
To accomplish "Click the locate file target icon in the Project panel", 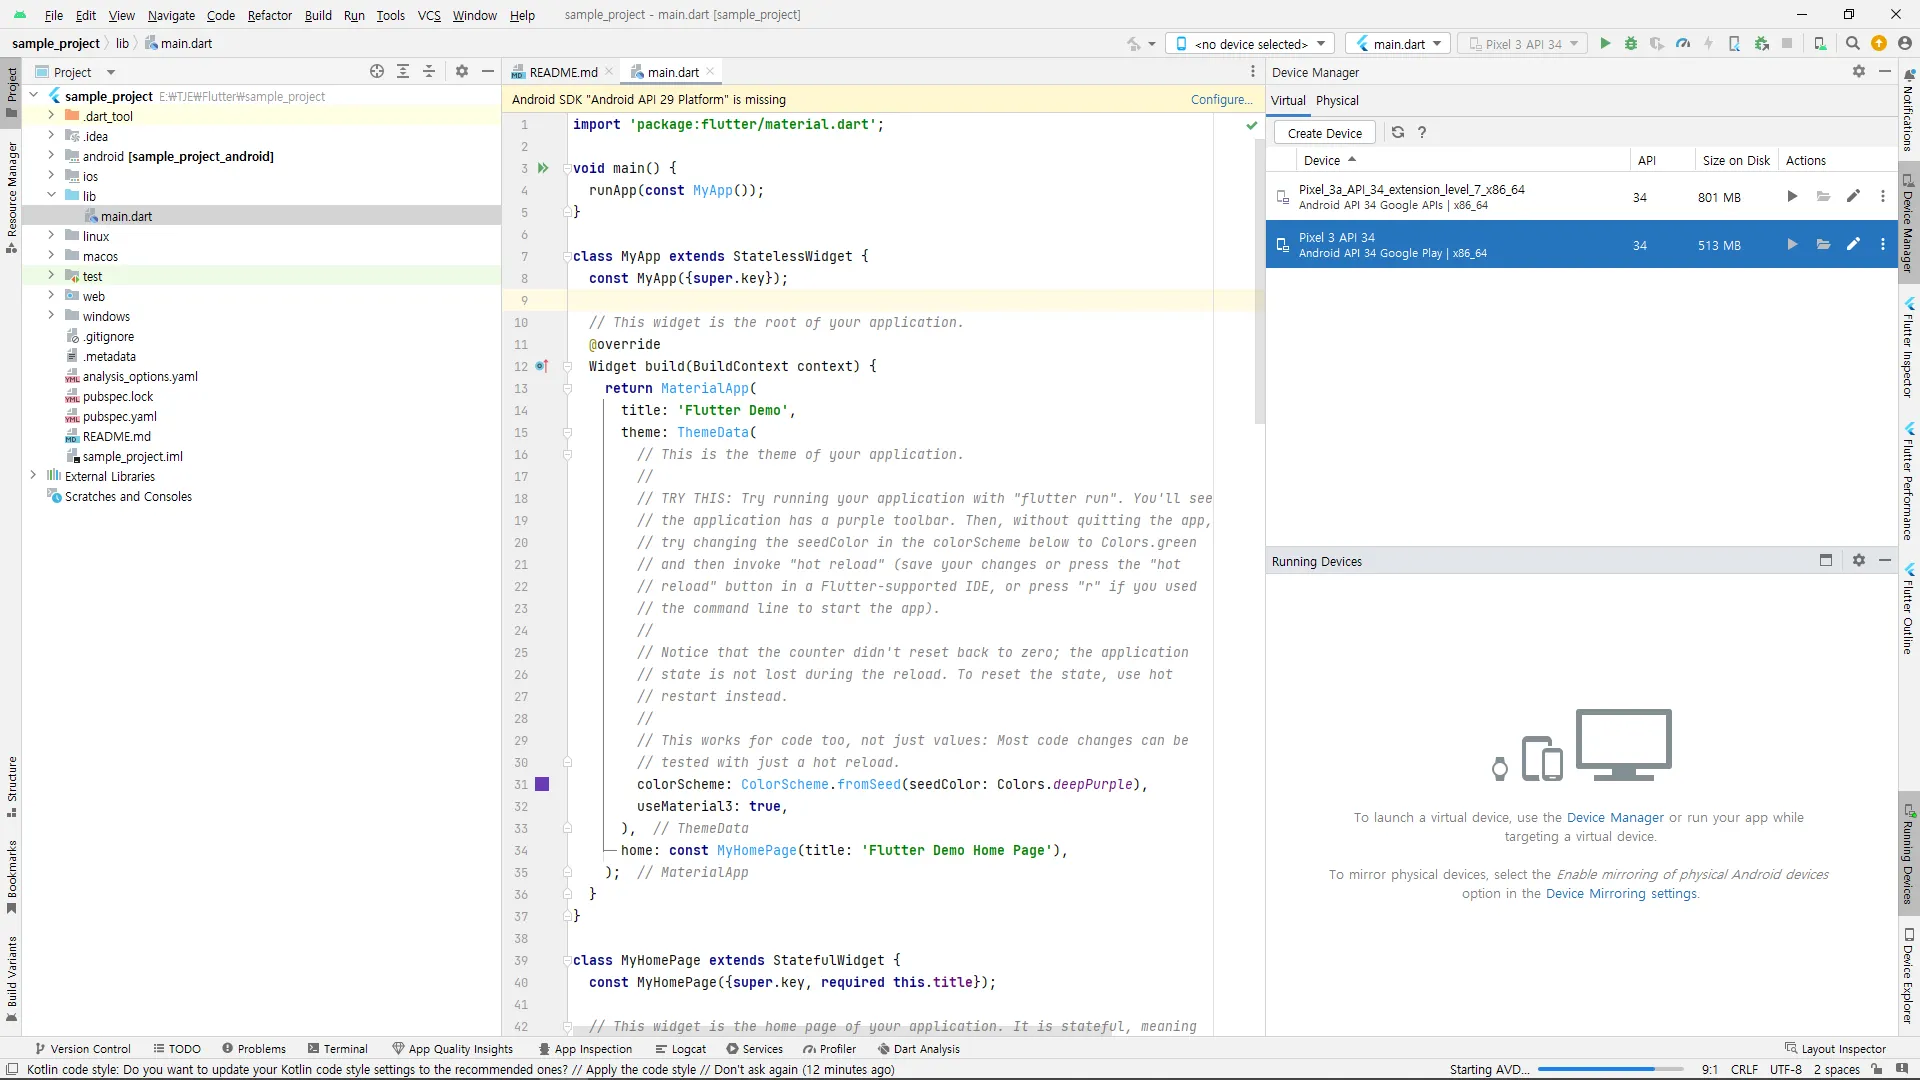I will [377, 71].
